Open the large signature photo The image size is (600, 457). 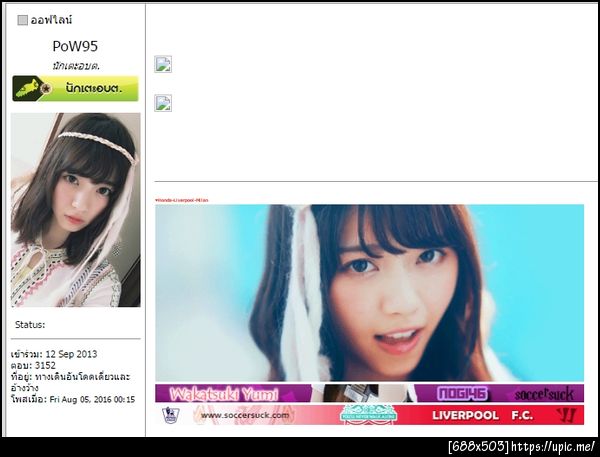click(369, 293)
